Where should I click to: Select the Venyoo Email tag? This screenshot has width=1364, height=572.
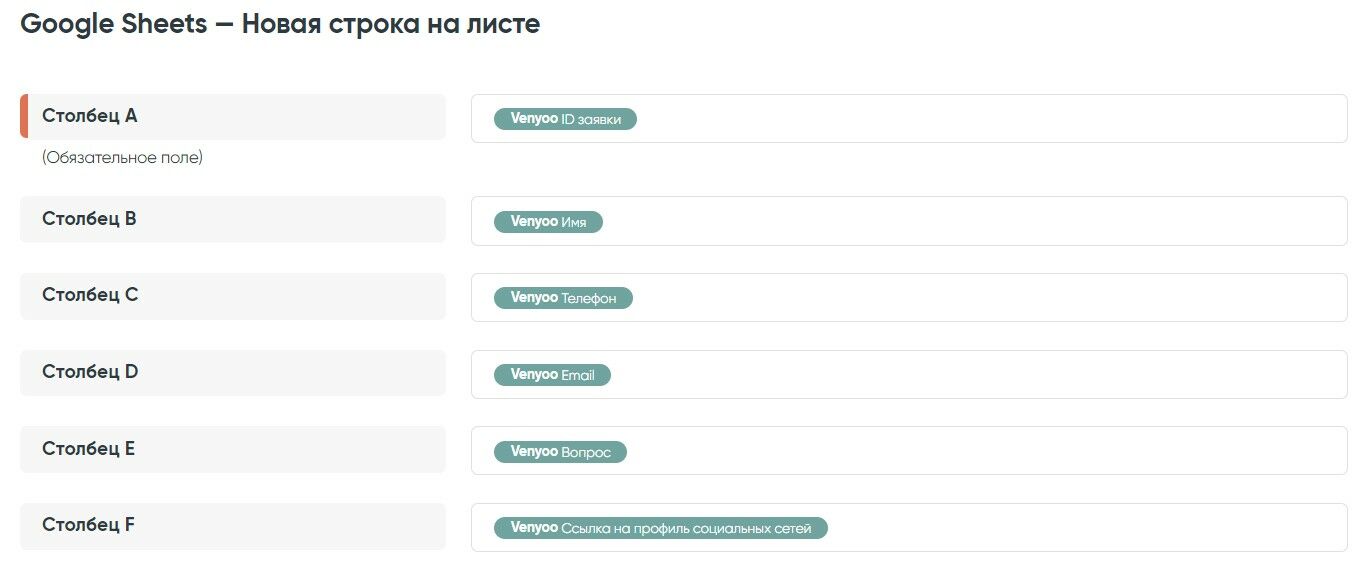(552, 375)
